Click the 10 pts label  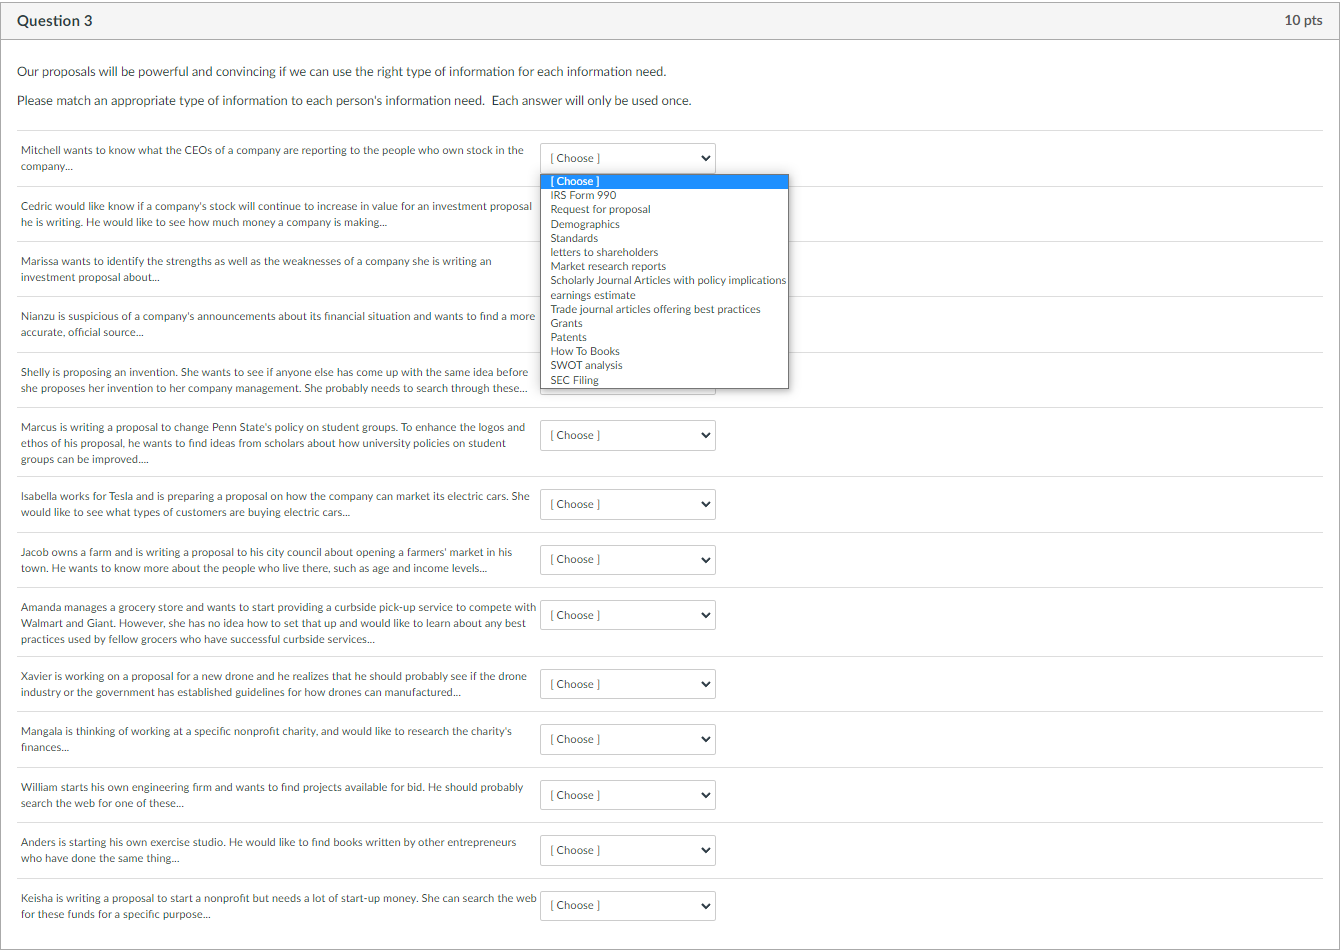1303,21
